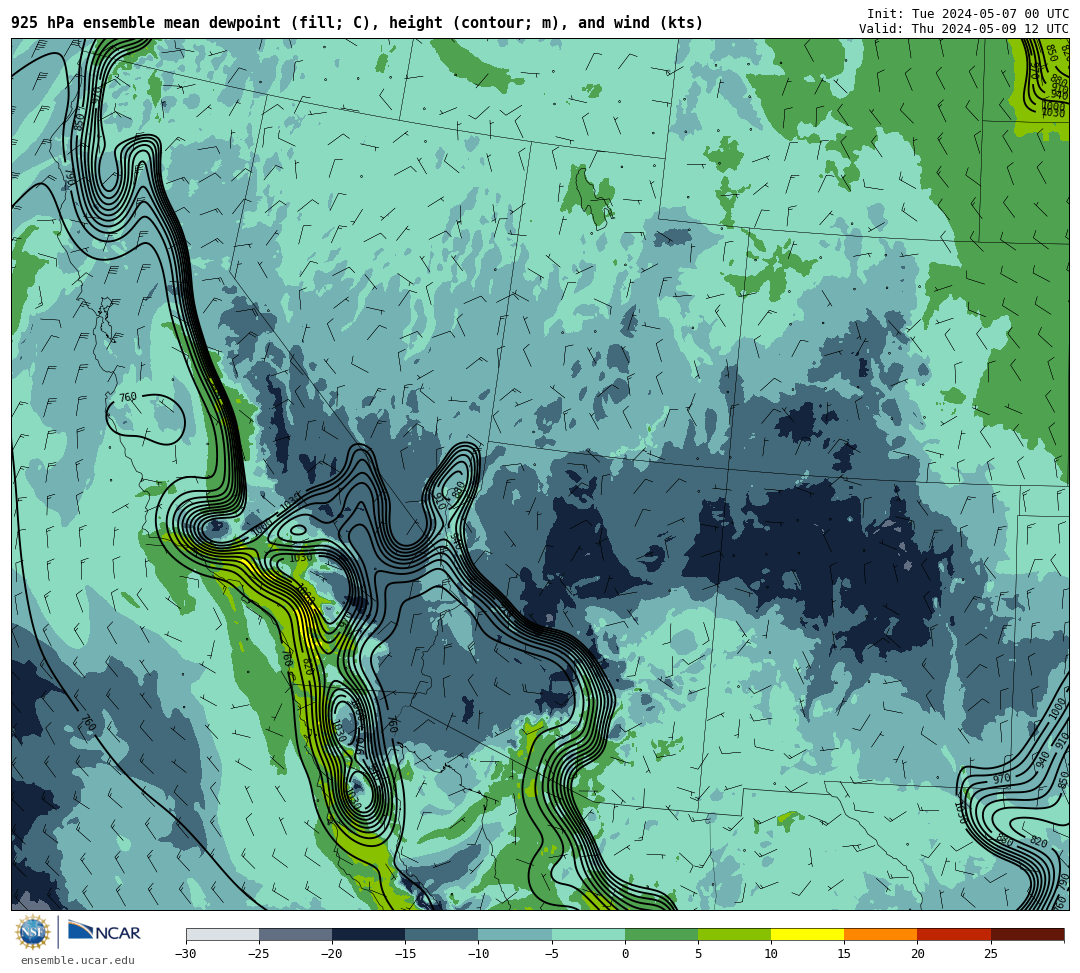
Task: Click the 25 colorbar label
Action: 990,954
